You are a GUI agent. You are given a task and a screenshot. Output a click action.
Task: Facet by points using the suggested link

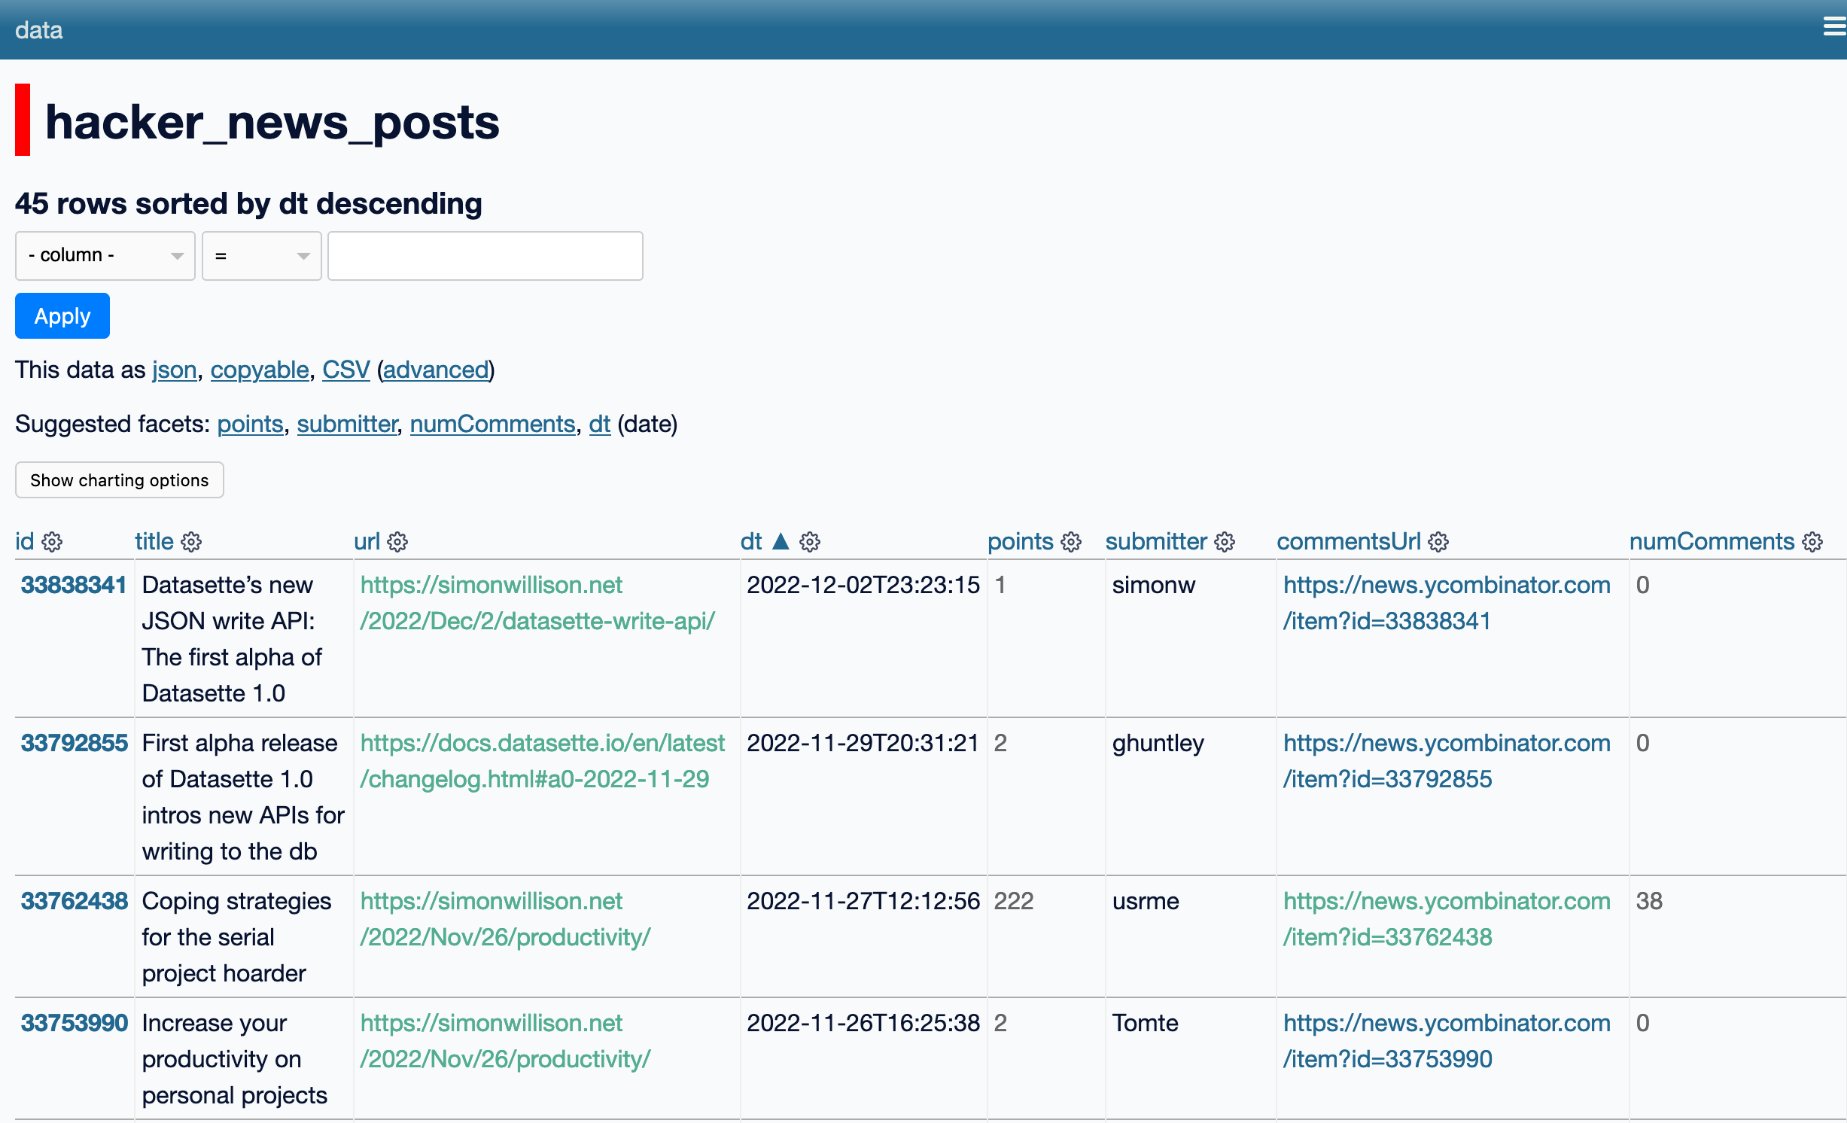point(249,424)
